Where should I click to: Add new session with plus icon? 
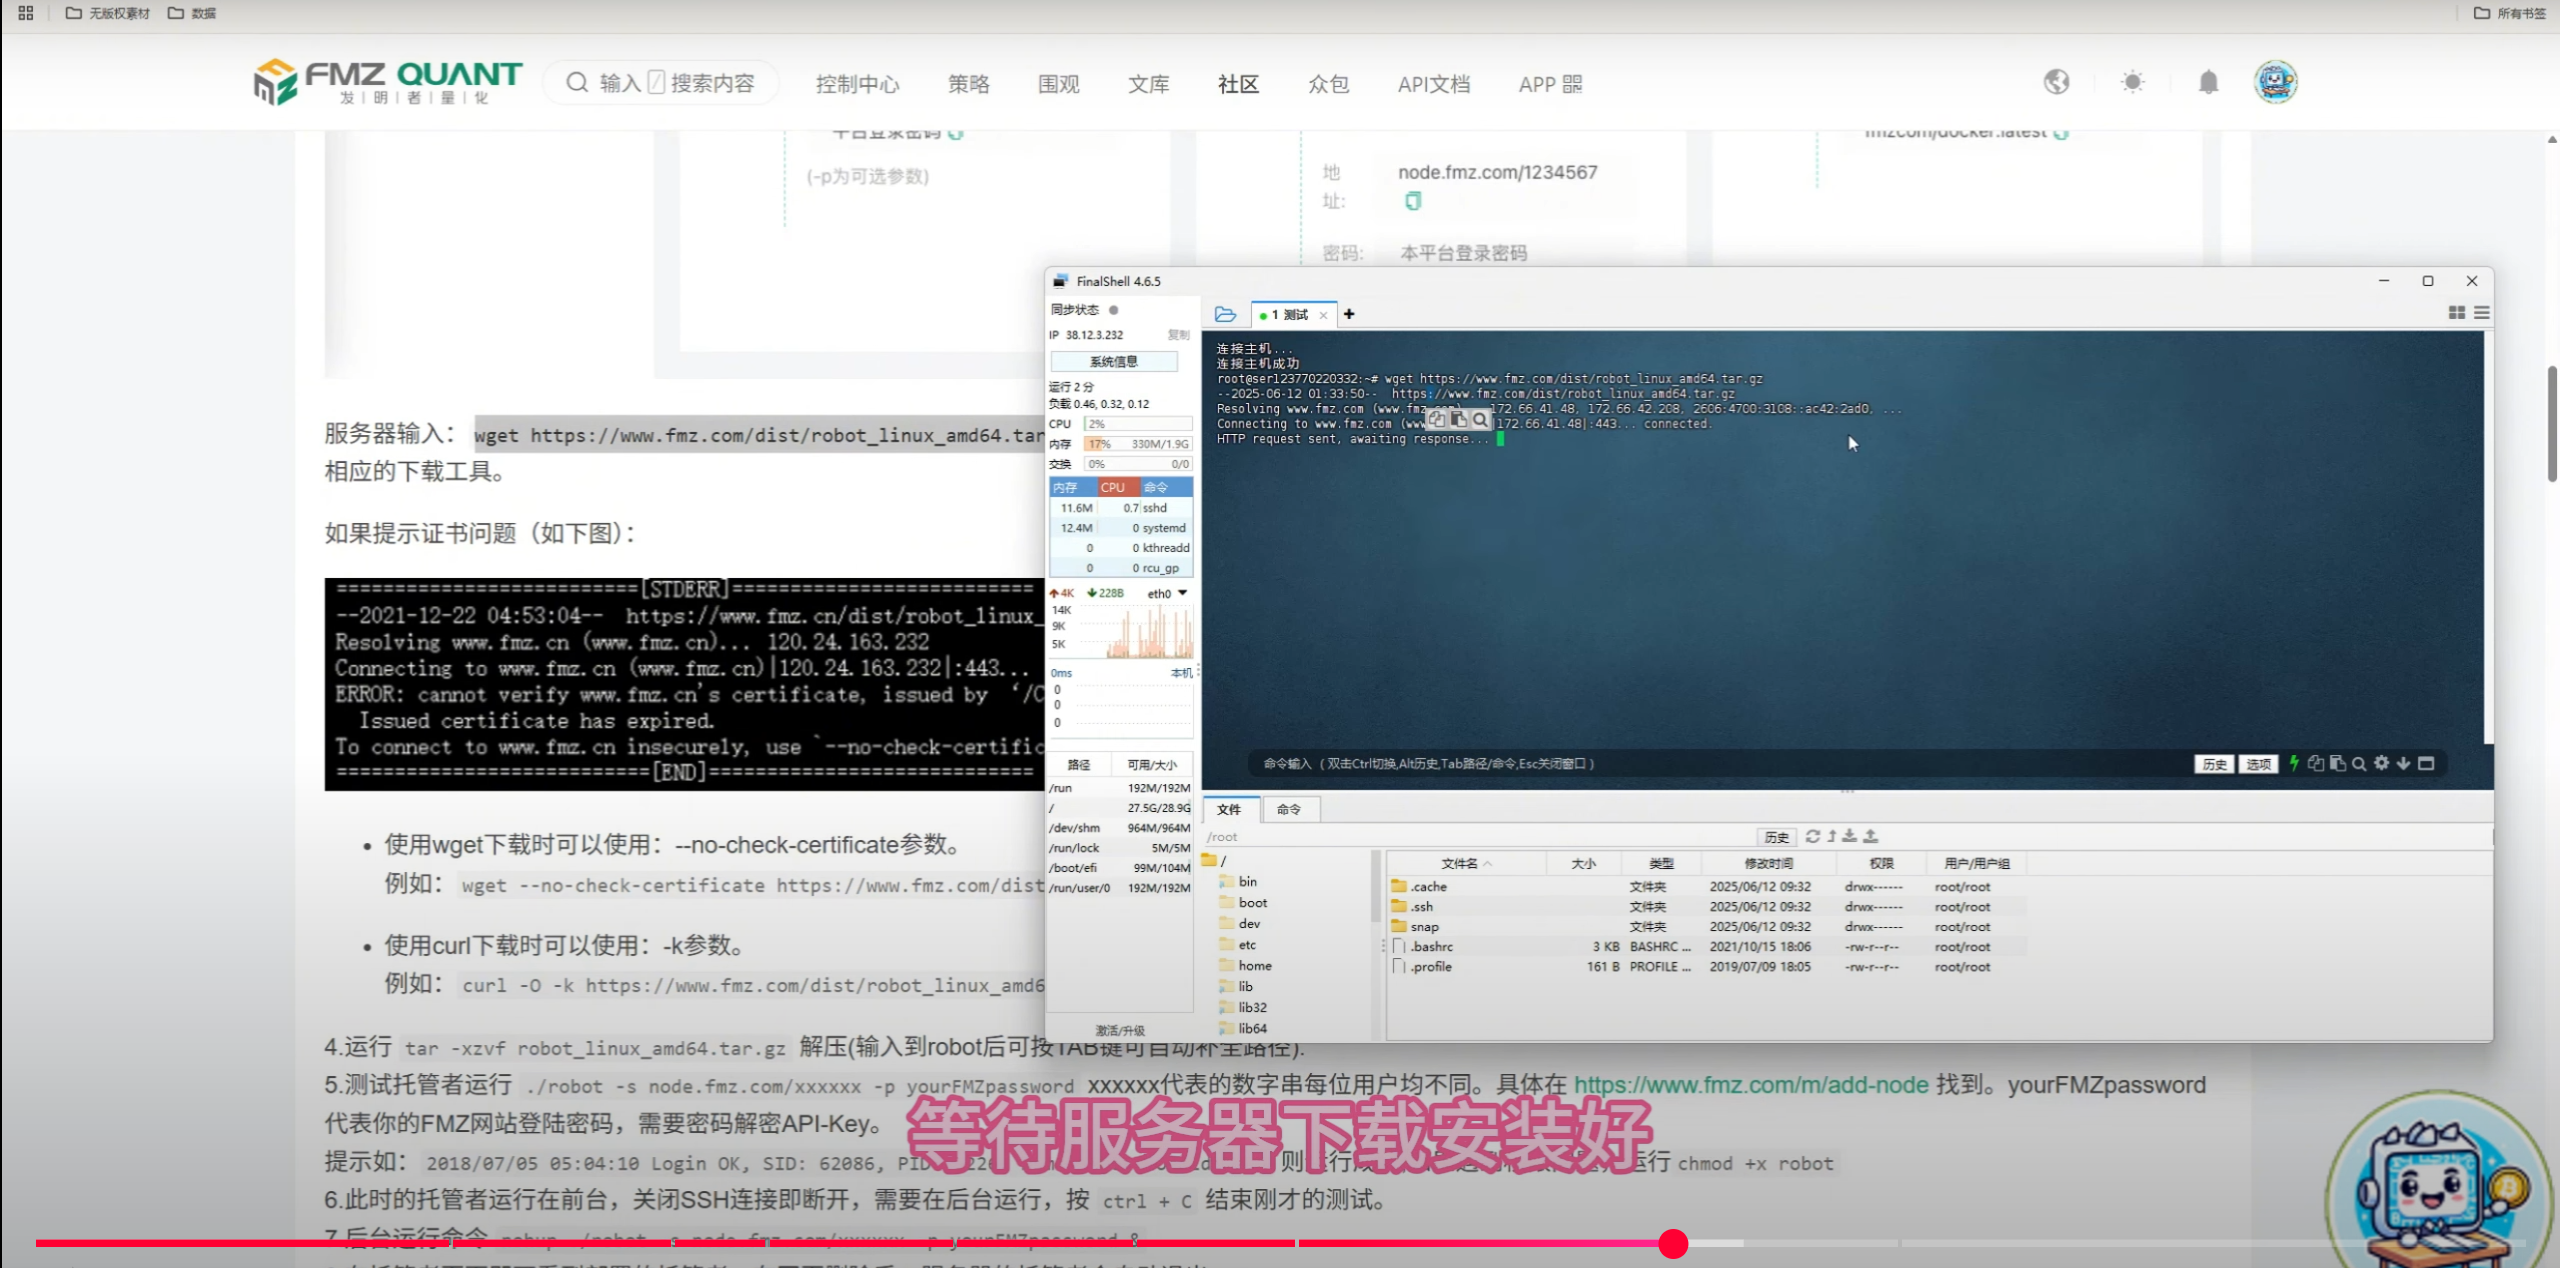coord(1349,314)
